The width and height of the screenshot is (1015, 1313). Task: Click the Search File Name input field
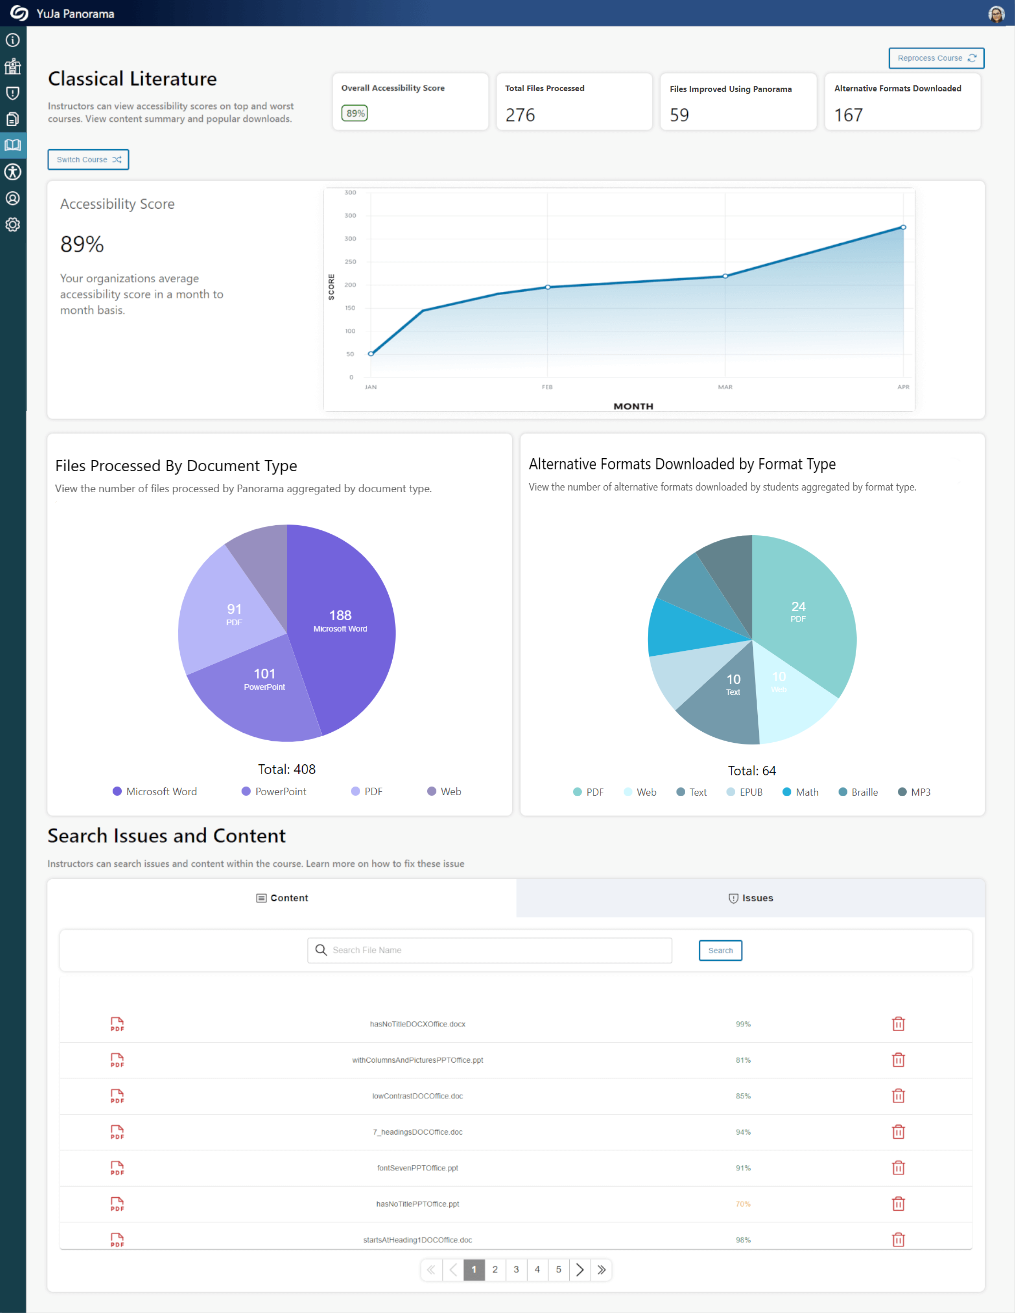[x=490, y=950]
